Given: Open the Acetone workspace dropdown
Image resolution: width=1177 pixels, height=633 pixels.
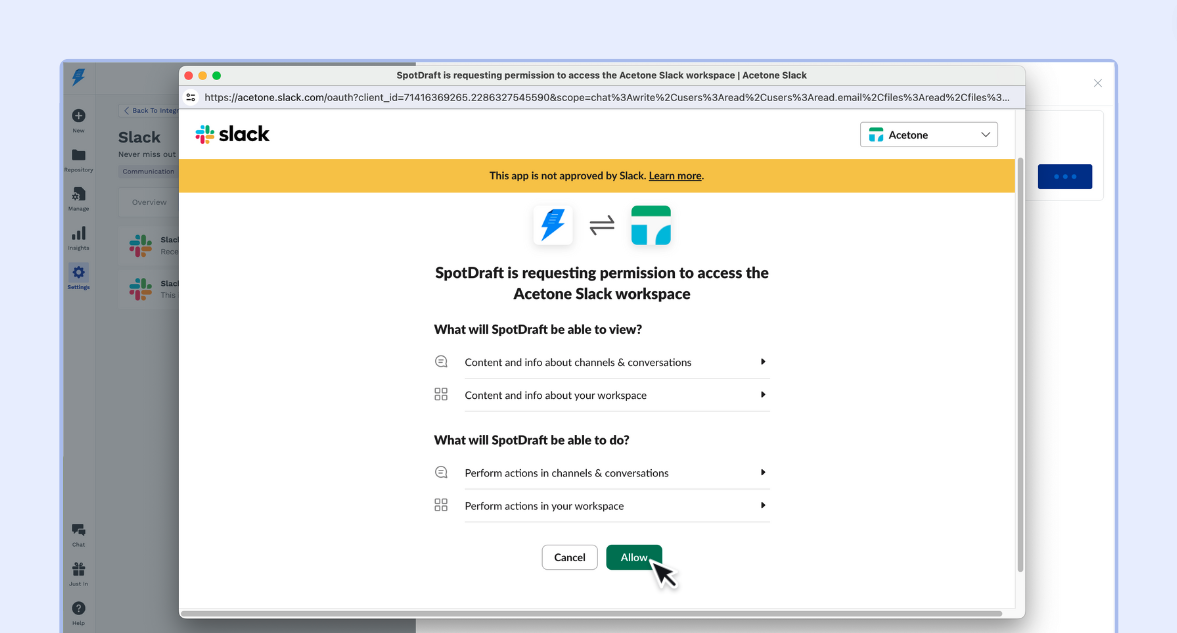Looking at the screenshot, I should 929,134.
